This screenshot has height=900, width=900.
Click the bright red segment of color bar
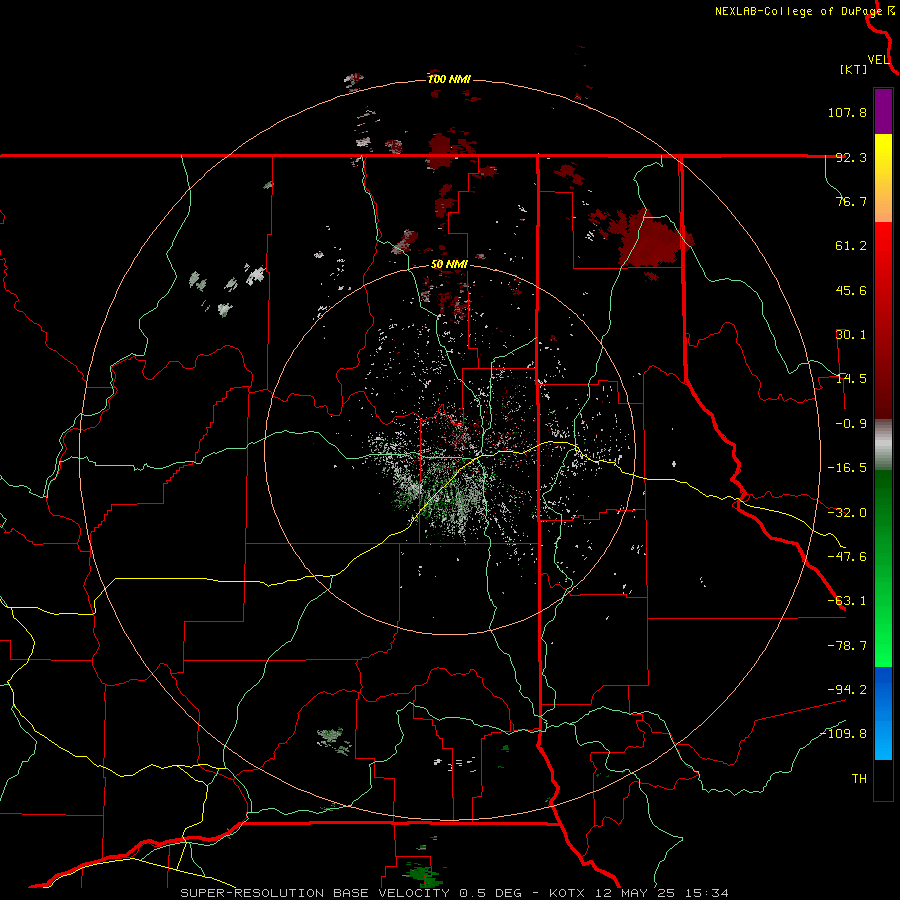click(x=883, y=247)
